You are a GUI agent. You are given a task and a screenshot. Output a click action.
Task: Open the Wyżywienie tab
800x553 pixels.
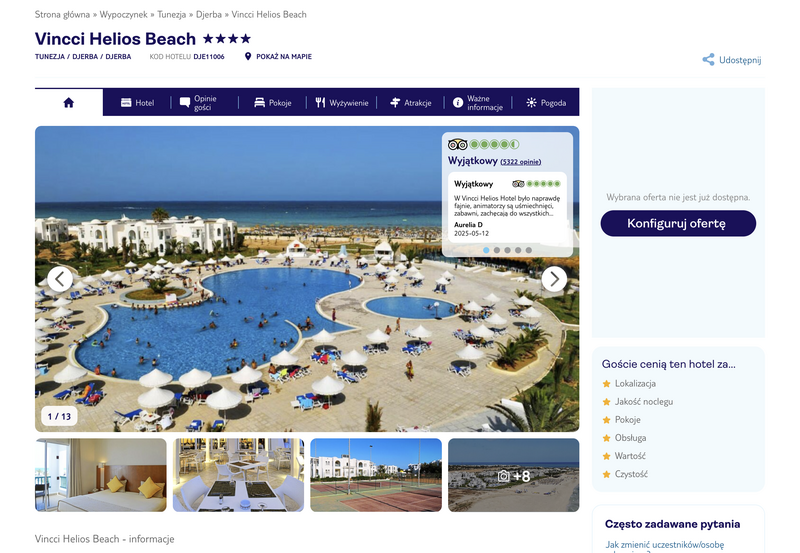341,103
